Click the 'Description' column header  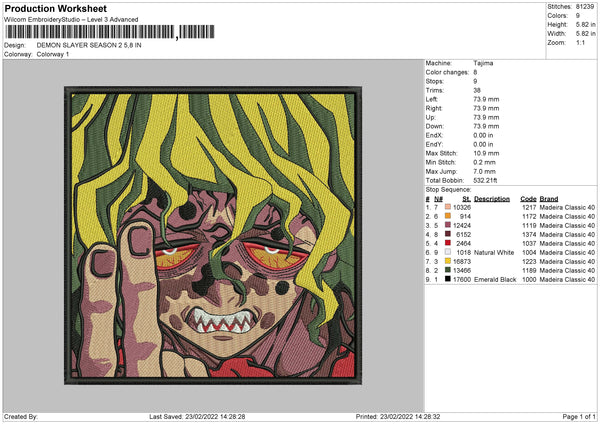coord(492,199)
